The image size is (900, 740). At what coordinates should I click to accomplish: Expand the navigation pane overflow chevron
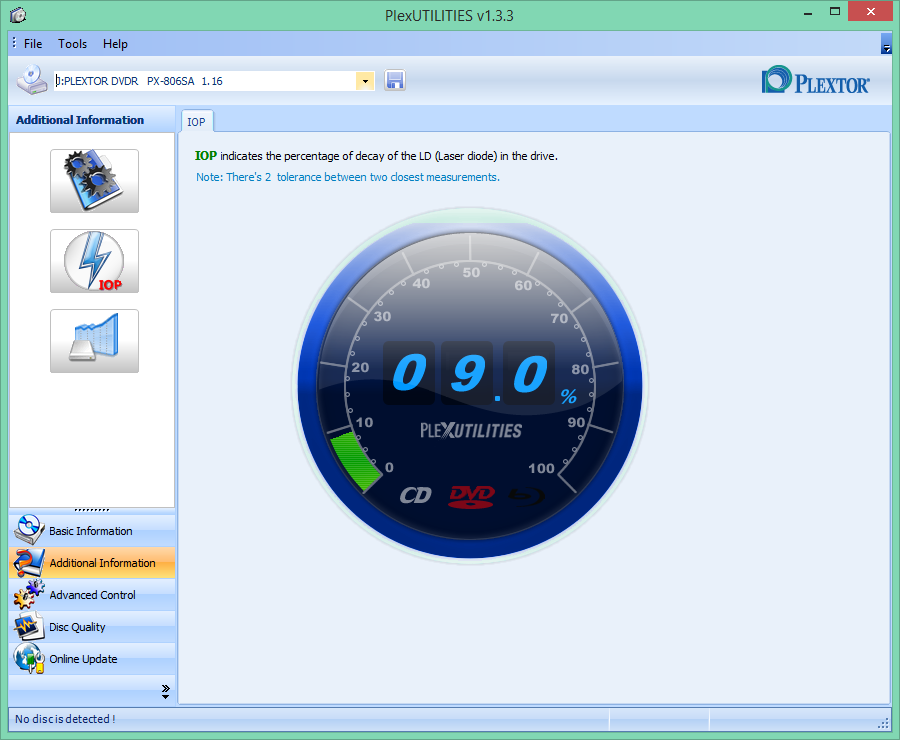[x=165, y=691]
